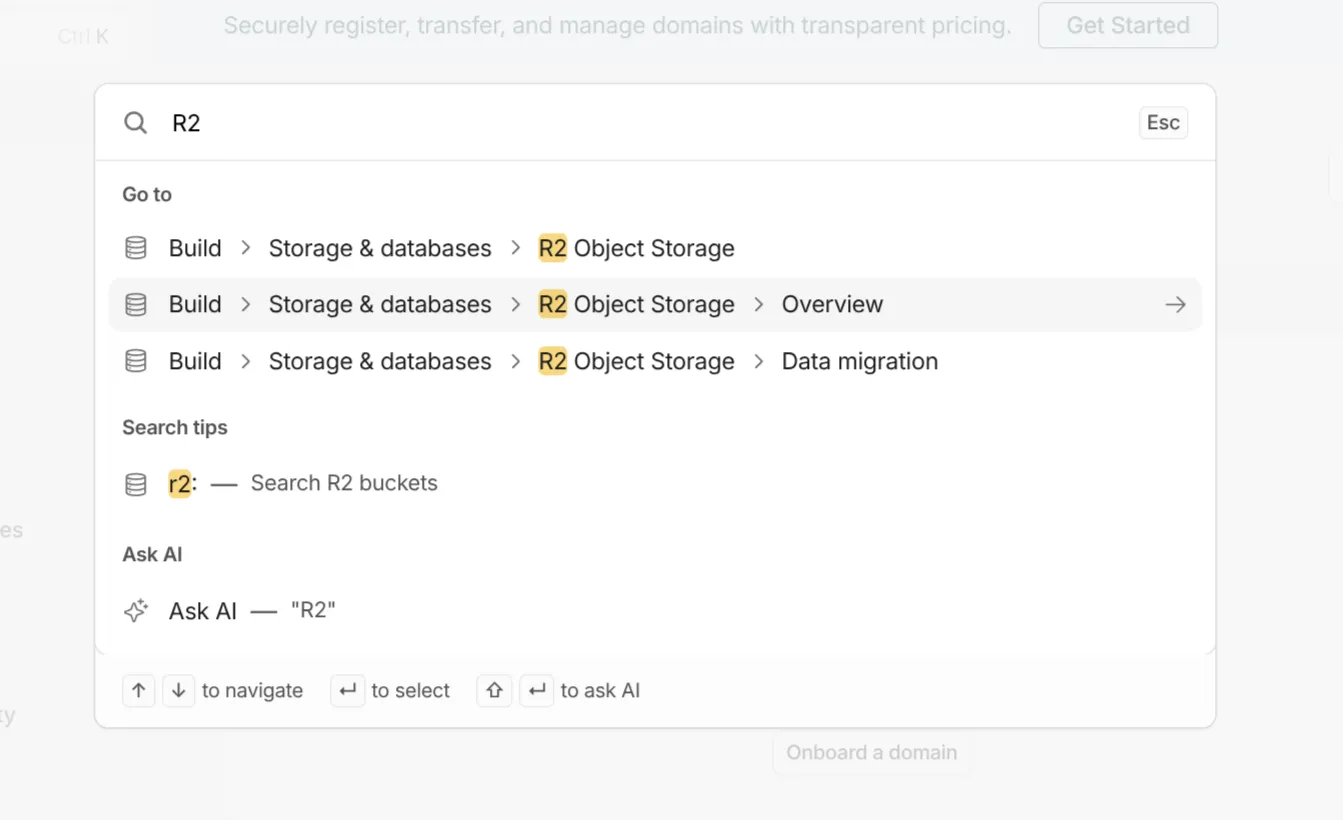Click the database icon beside the first R2 result
This screenshot has height=820, width=1343.
[x=135, y=247]
